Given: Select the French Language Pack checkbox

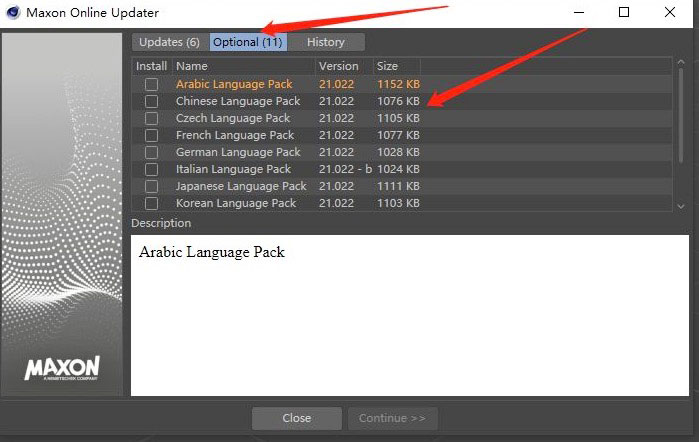Looking at the screenshot, I should pos(151,135).
